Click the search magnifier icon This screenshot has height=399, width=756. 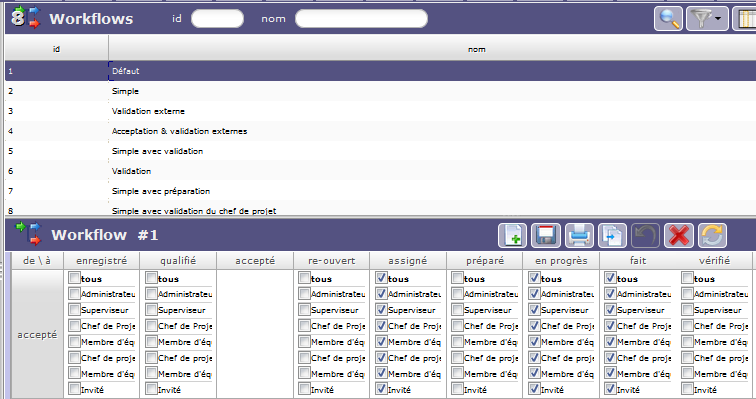point(668,19)
